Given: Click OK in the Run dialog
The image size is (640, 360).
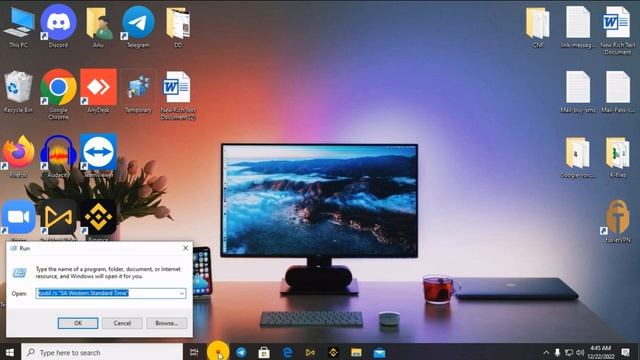Looking at the screenshot, I should click(x=78, y=323).
